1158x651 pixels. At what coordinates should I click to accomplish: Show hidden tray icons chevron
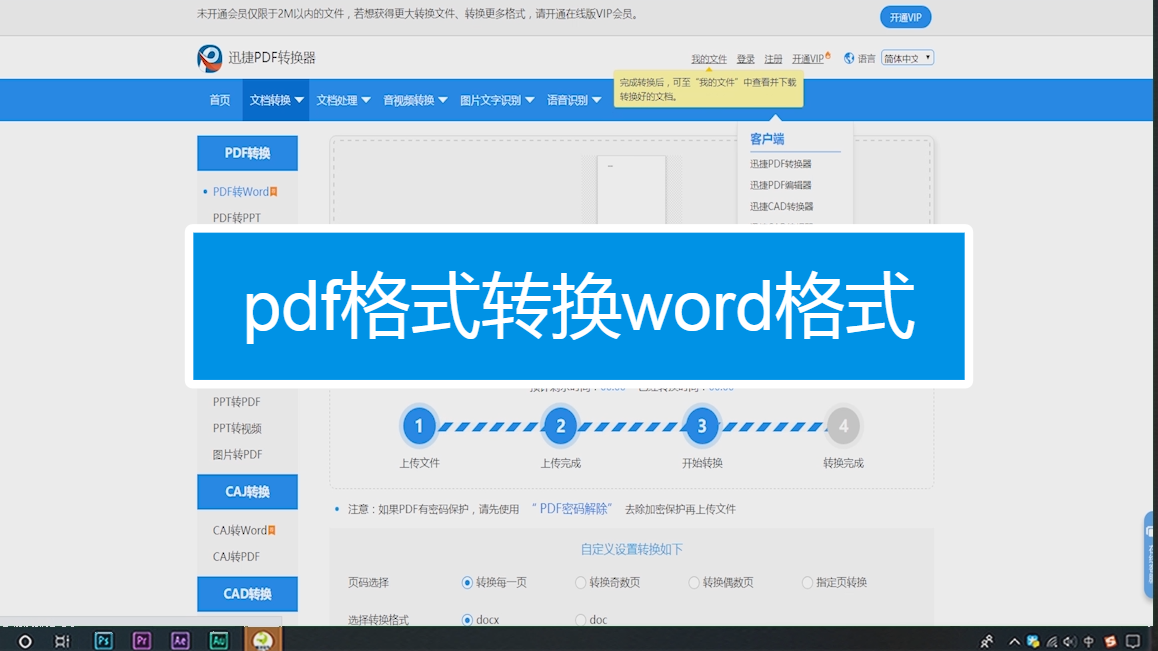(1014, 641)
